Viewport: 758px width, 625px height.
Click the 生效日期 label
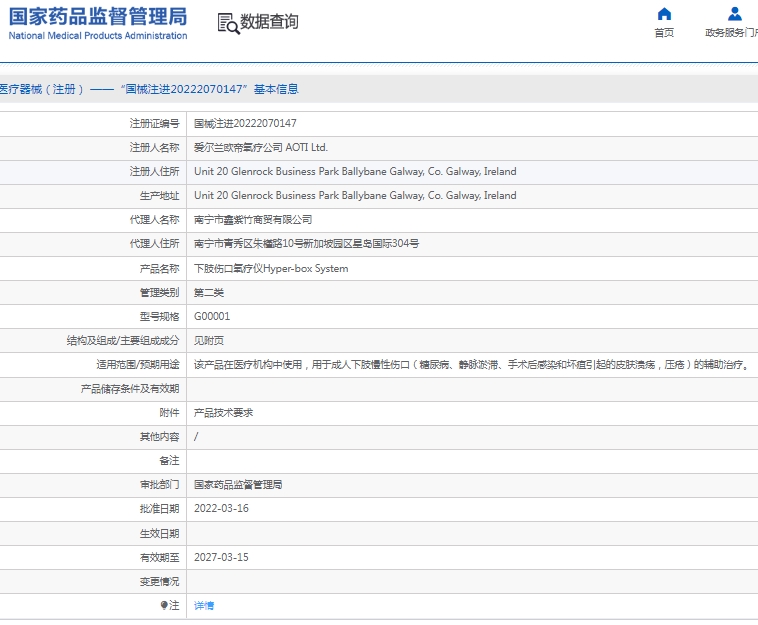(x=160, y=534)
